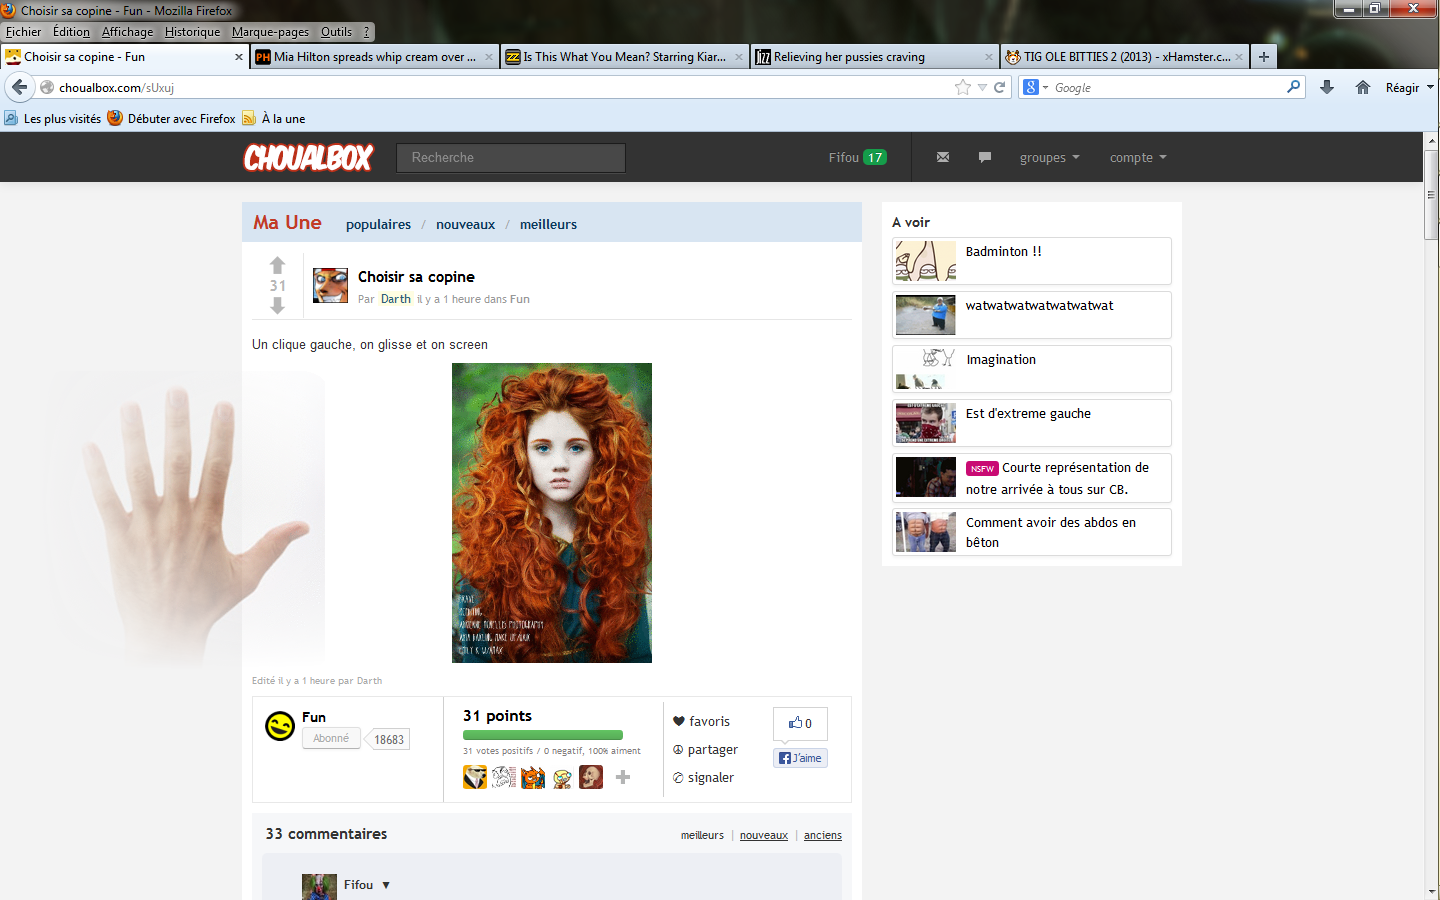
Task: Expand the compte dropdown
Action: 1137,158
